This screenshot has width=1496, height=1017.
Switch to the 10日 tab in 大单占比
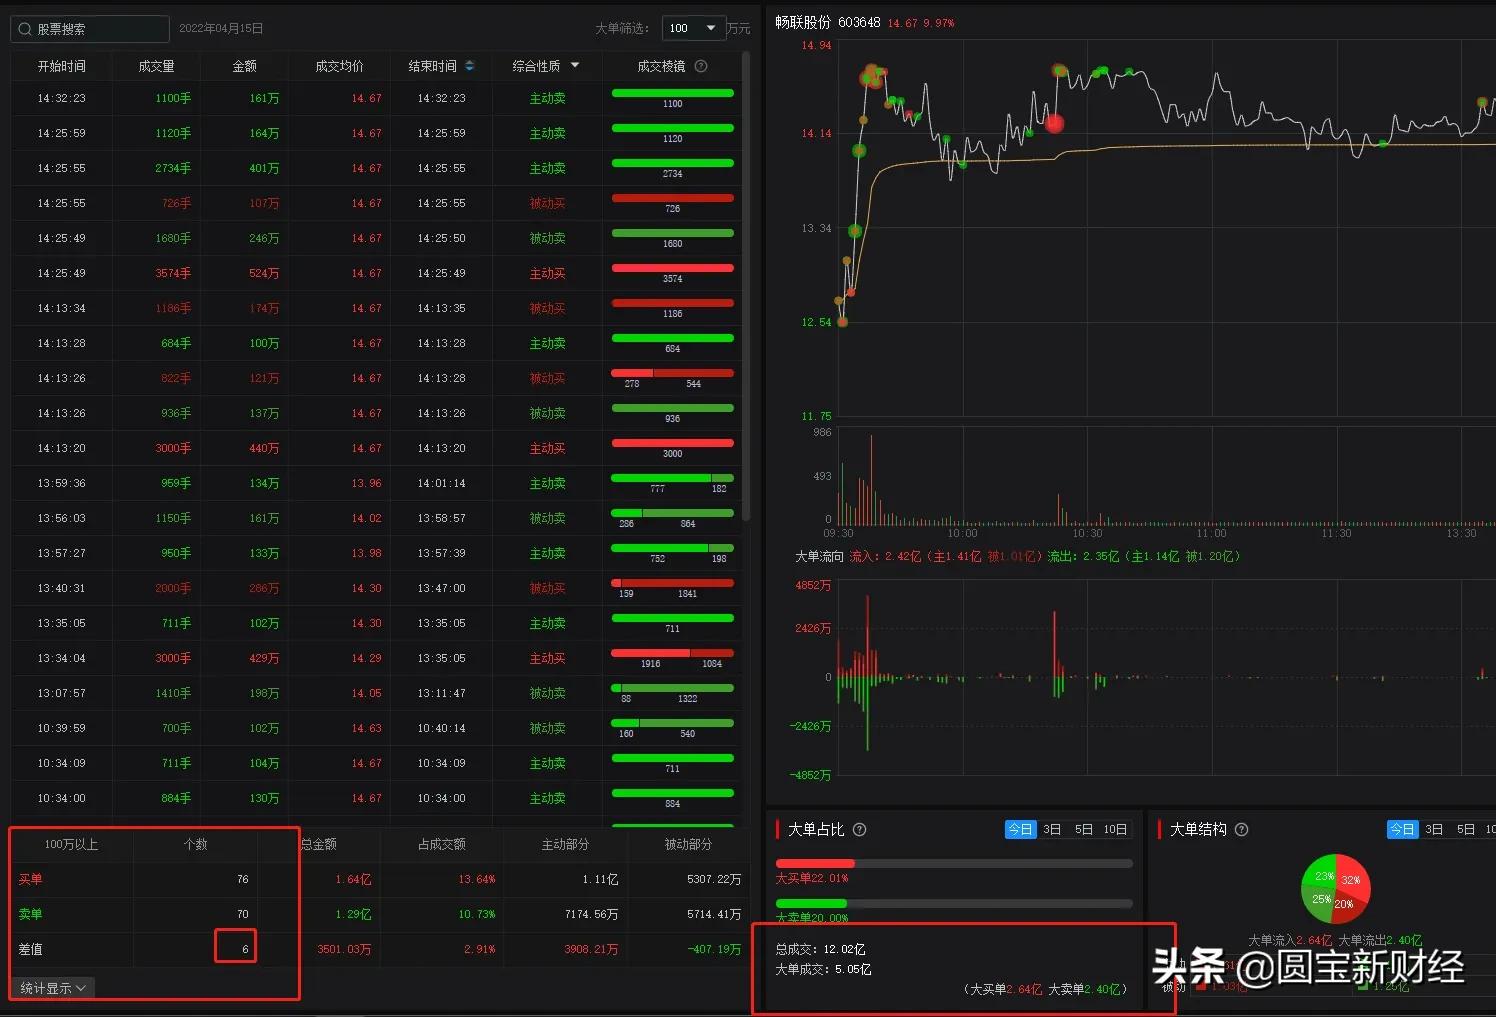pos(1115,829)
